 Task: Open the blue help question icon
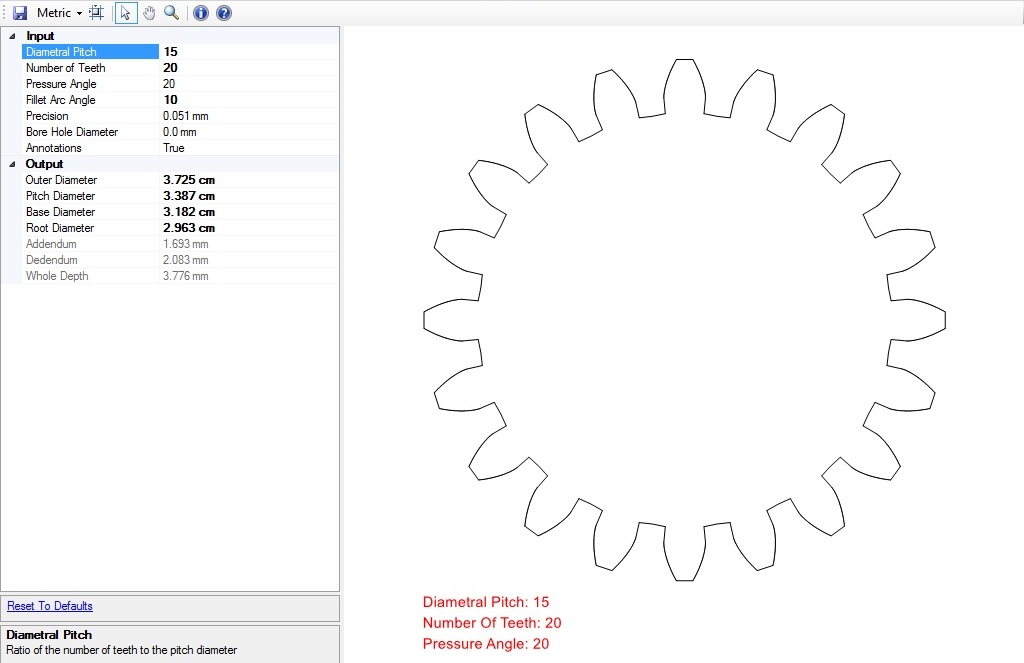(224, 13)
